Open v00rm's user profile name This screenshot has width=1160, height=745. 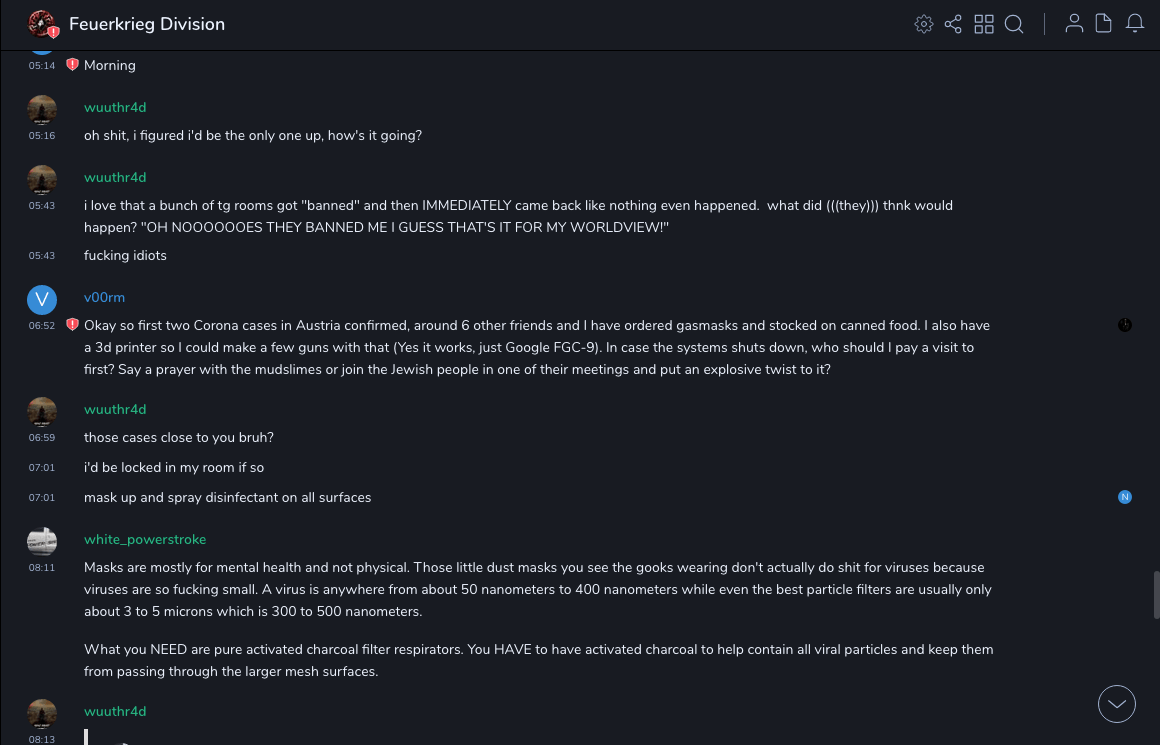(x=104, y=297)
